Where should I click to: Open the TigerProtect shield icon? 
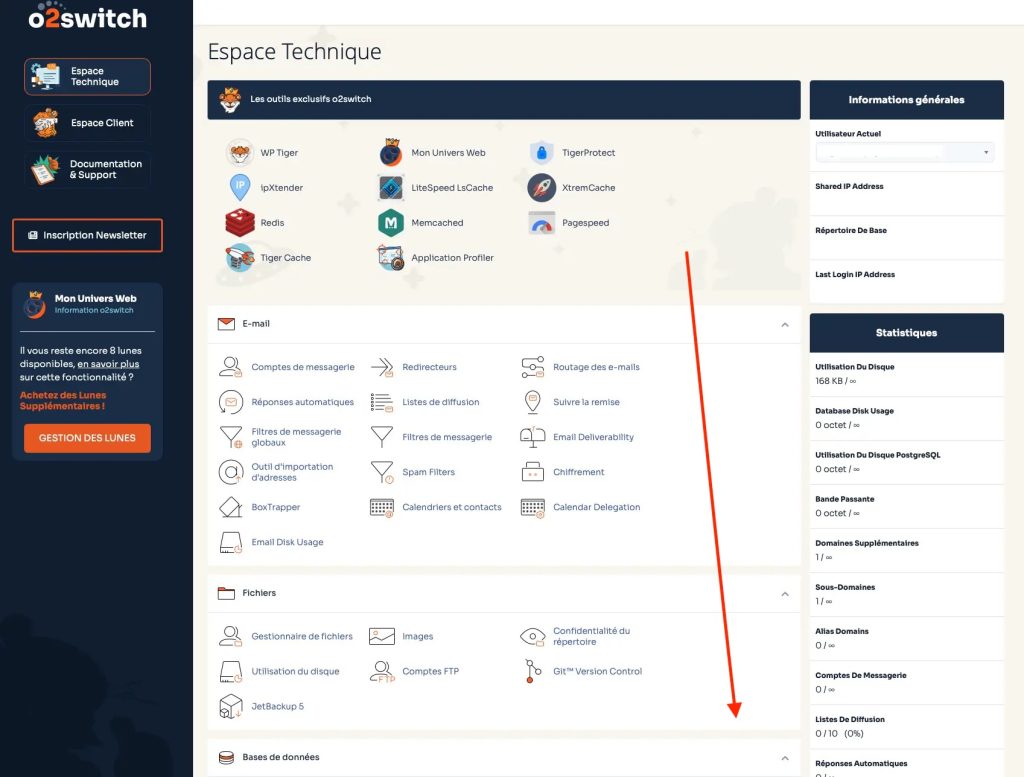click(x=541, y=153)
